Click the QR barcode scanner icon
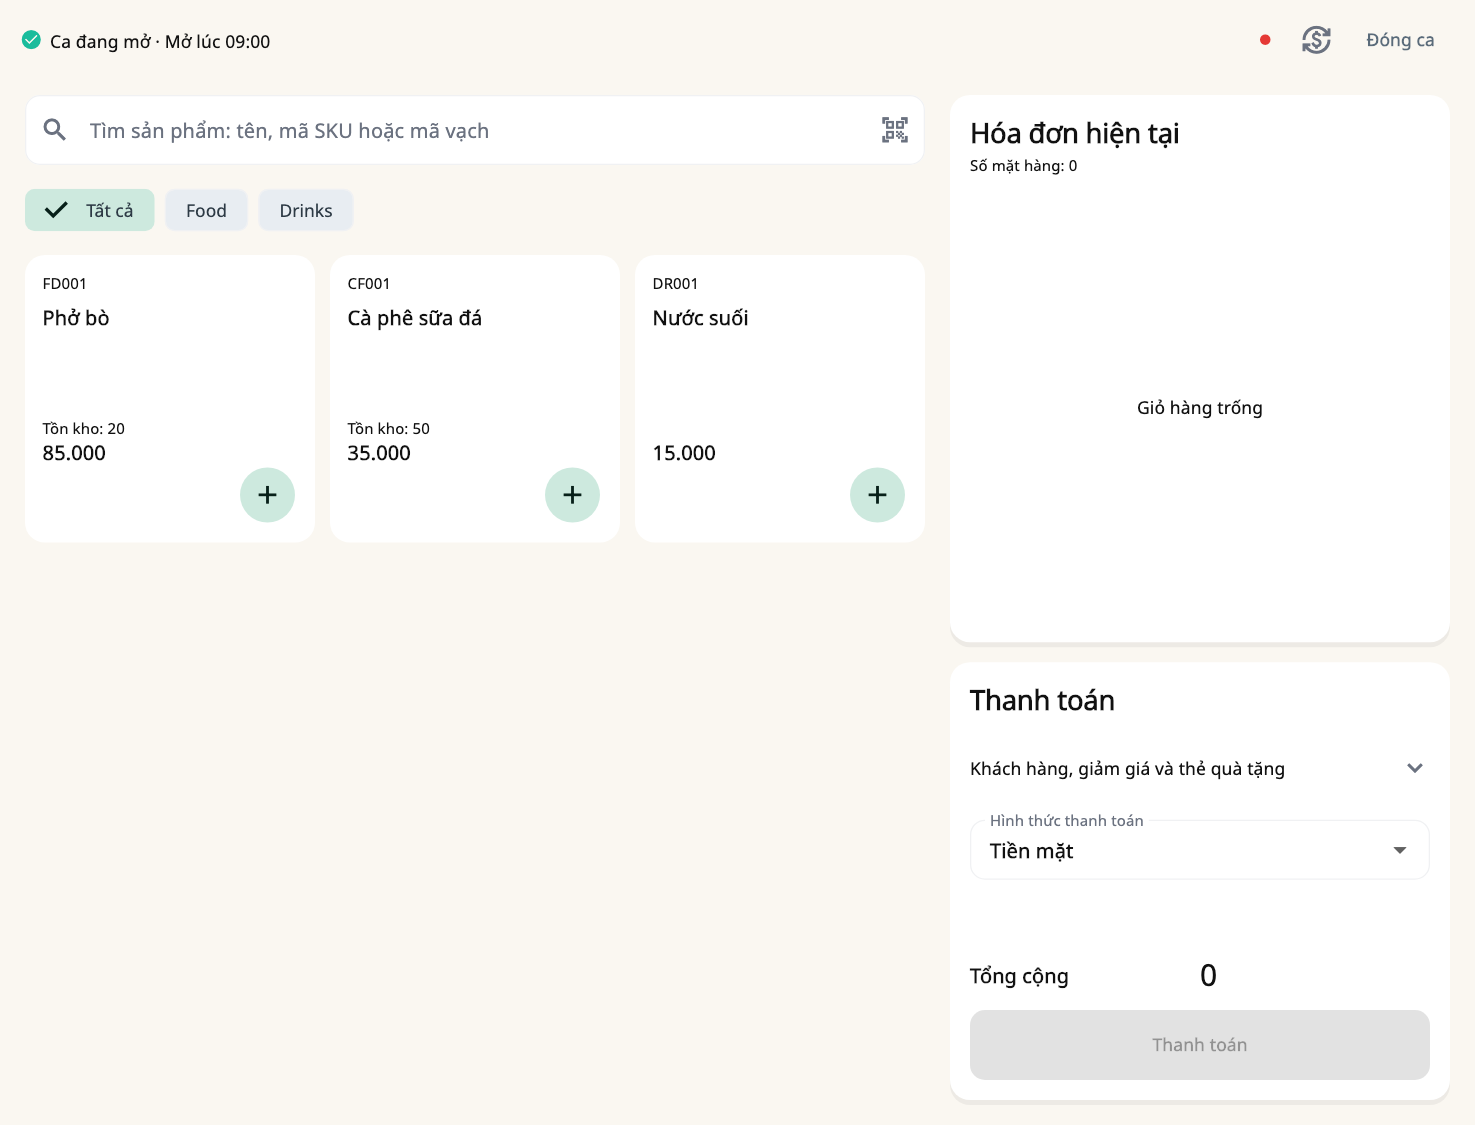Image resolution: width=1475 pixels, height=1125 pixels. coord(895,130)
